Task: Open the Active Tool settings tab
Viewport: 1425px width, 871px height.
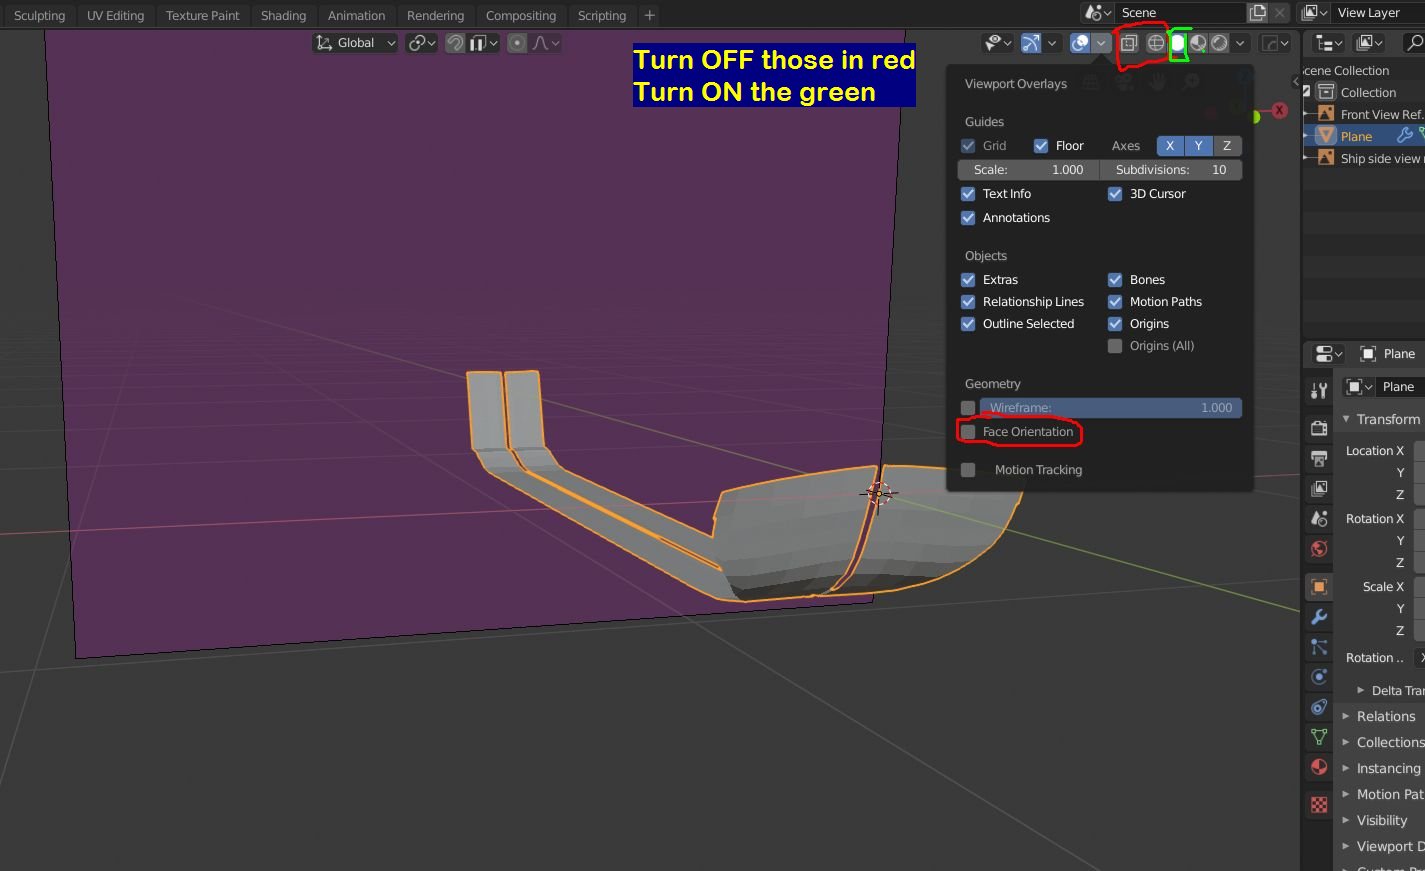Action: tap(1319, 390)
